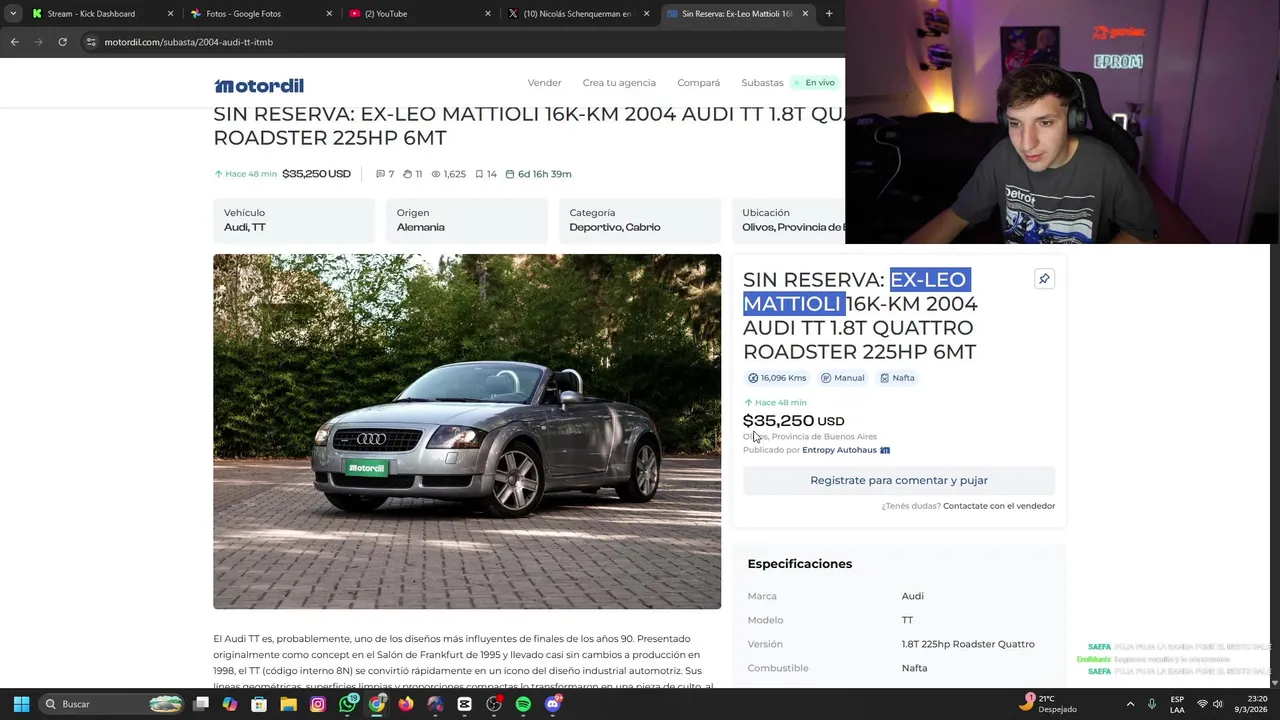Open the Windows Start menu
This screenshot has height=720, width=1280.
(x=21, y=704)
